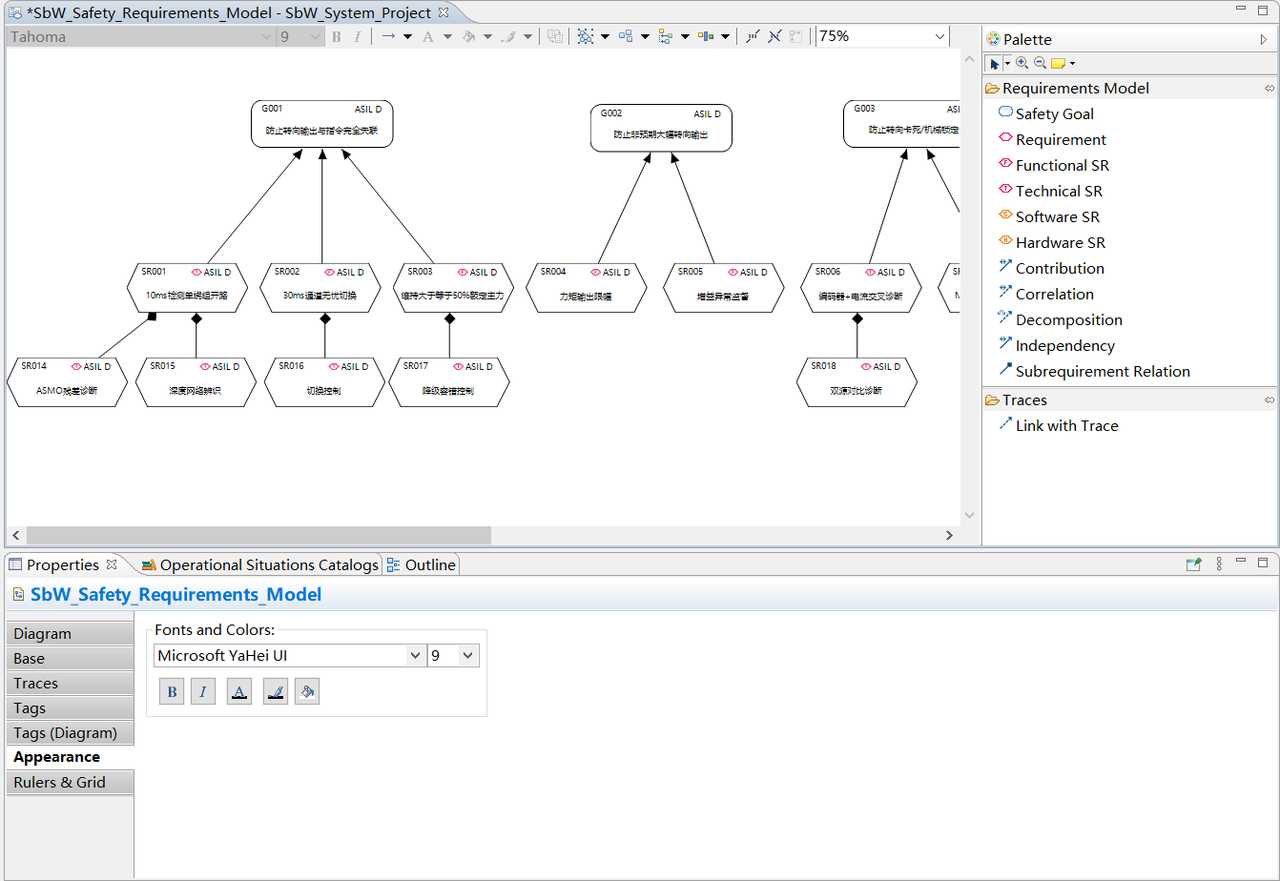Viewport: 1280px width, 881px height.
Task: Select the SR014 requirement node
Action: tap(67, 382)
